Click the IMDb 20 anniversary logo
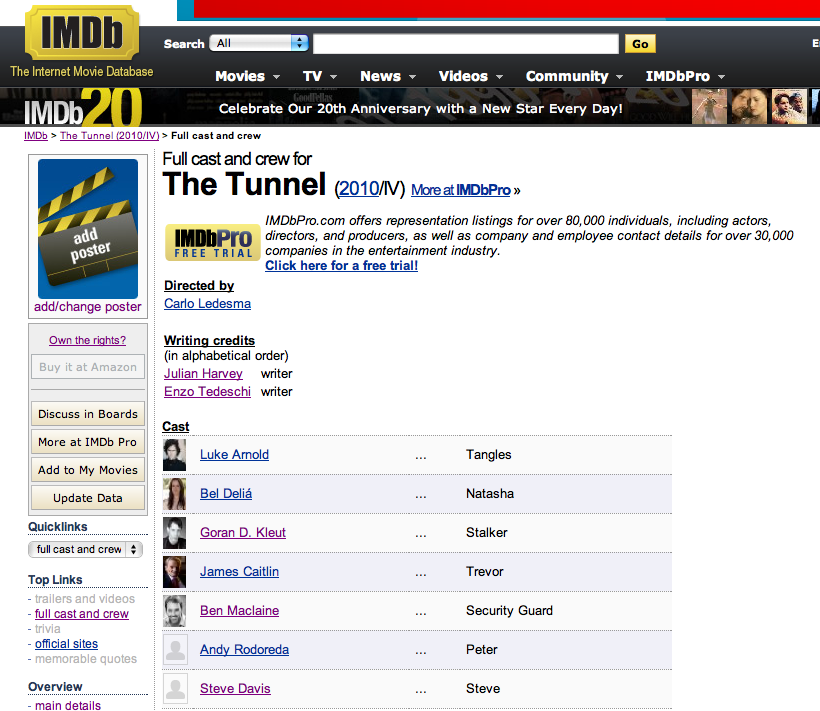820x711 pixels. pos(83,108)
